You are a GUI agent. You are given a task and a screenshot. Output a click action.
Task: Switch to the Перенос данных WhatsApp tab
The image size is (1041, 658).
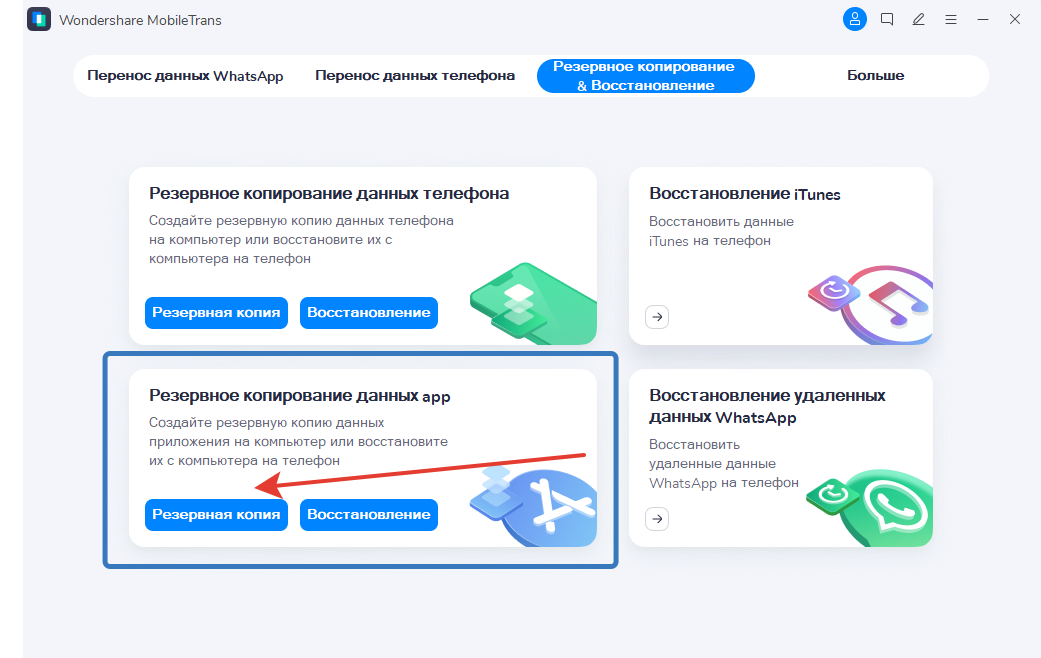[x=185, y=76]
